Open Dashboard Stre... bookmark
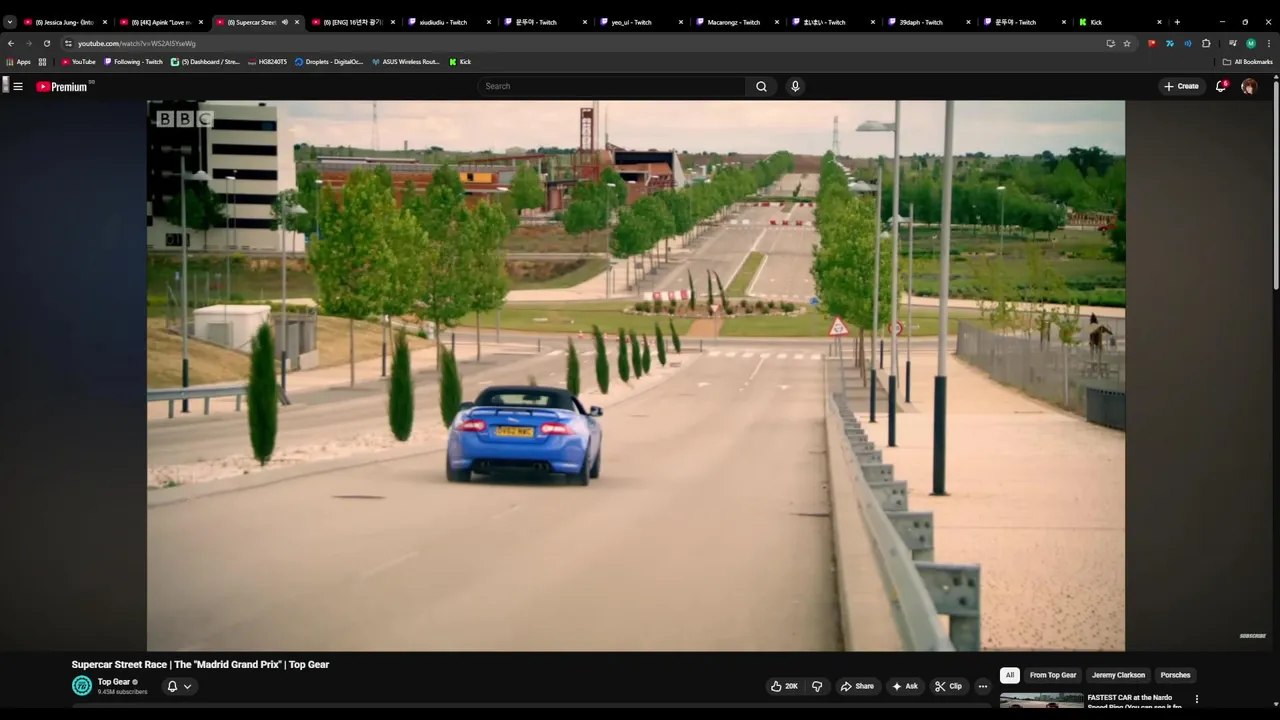 (205, 62)
